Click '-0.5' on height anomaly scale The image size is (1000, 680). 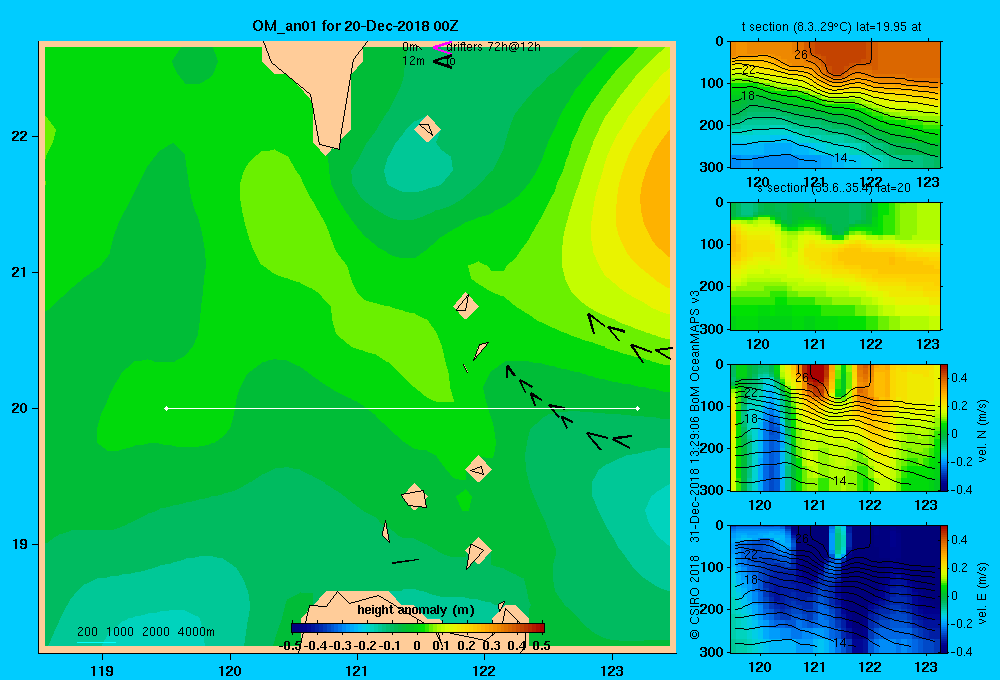290,646
